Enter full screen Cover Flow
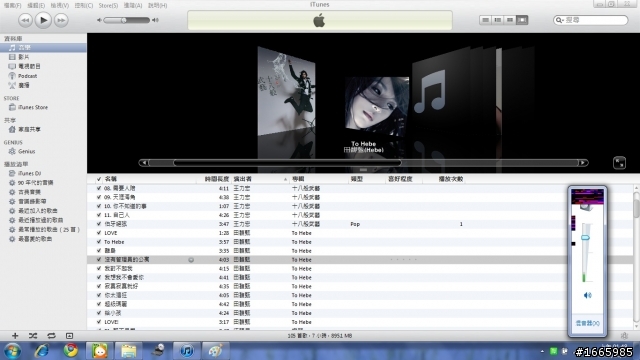The width and height of the screenshot is (640, 360). pyautogui.click(x=619, y=163)
